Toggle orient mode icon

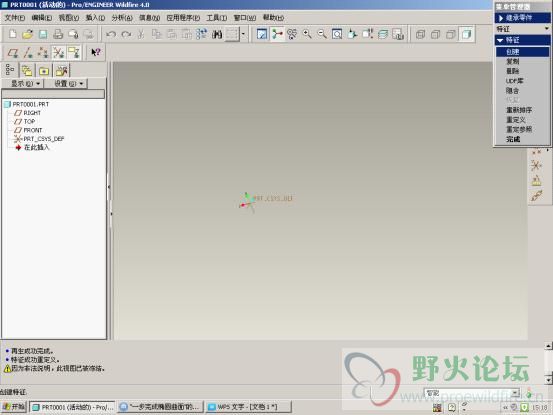292,34
